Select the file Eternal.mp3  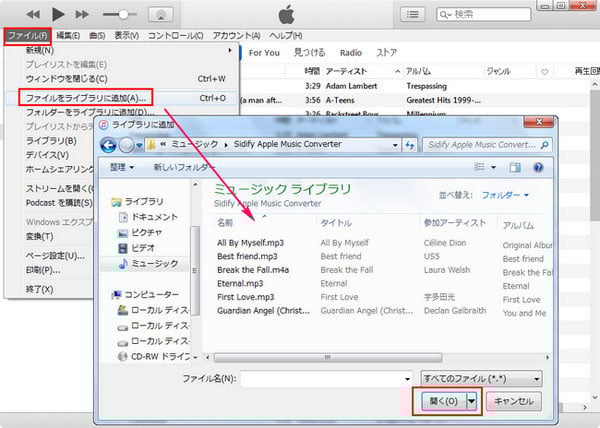click(x=240, y=283)
